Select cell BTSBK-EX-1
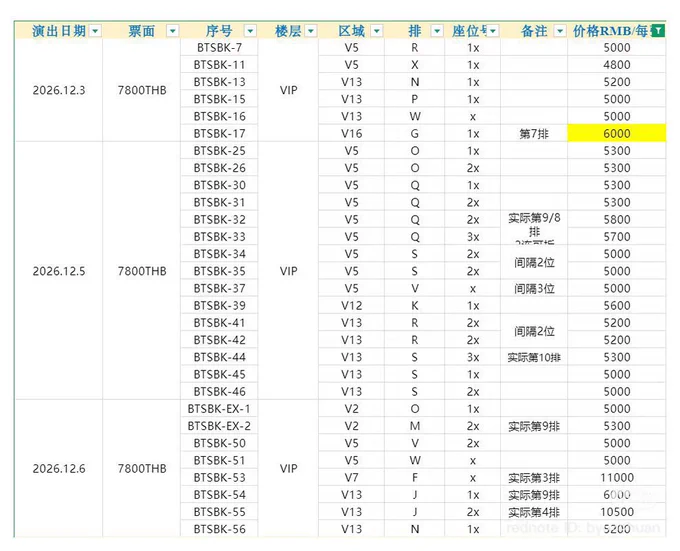 pos(219,409)
